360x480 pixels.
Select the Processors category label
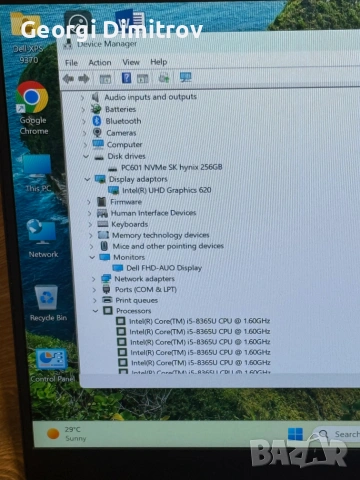pyautogui.click(x=133, y=311)
